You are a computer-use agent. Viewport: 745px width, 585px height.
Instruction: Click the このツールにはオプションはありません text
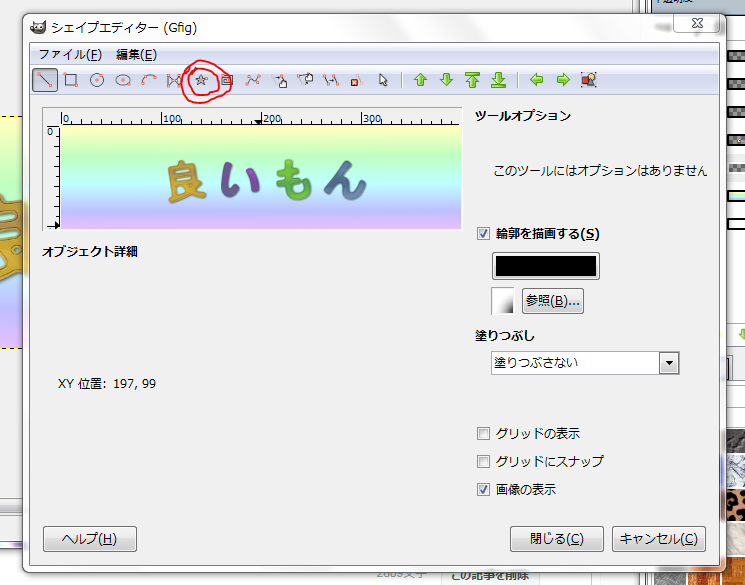(x=600, y=171)
